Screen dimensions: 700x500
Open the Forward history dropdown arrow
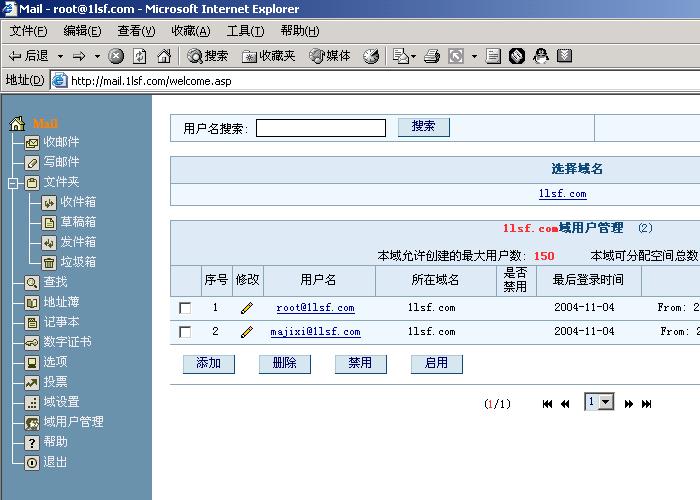[x=97, y=56]
